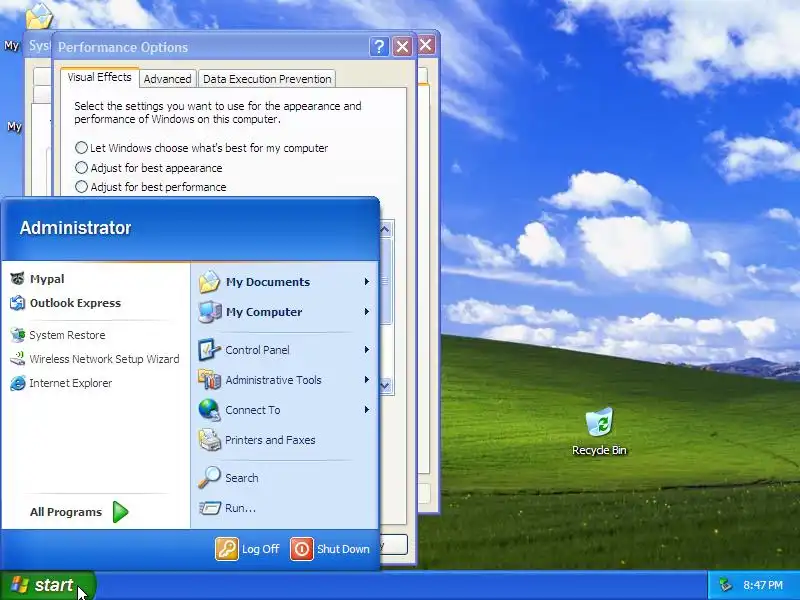Click the Printers and Faxes text label
Viewport: 800px width, 600px height.
click(270, 440)
